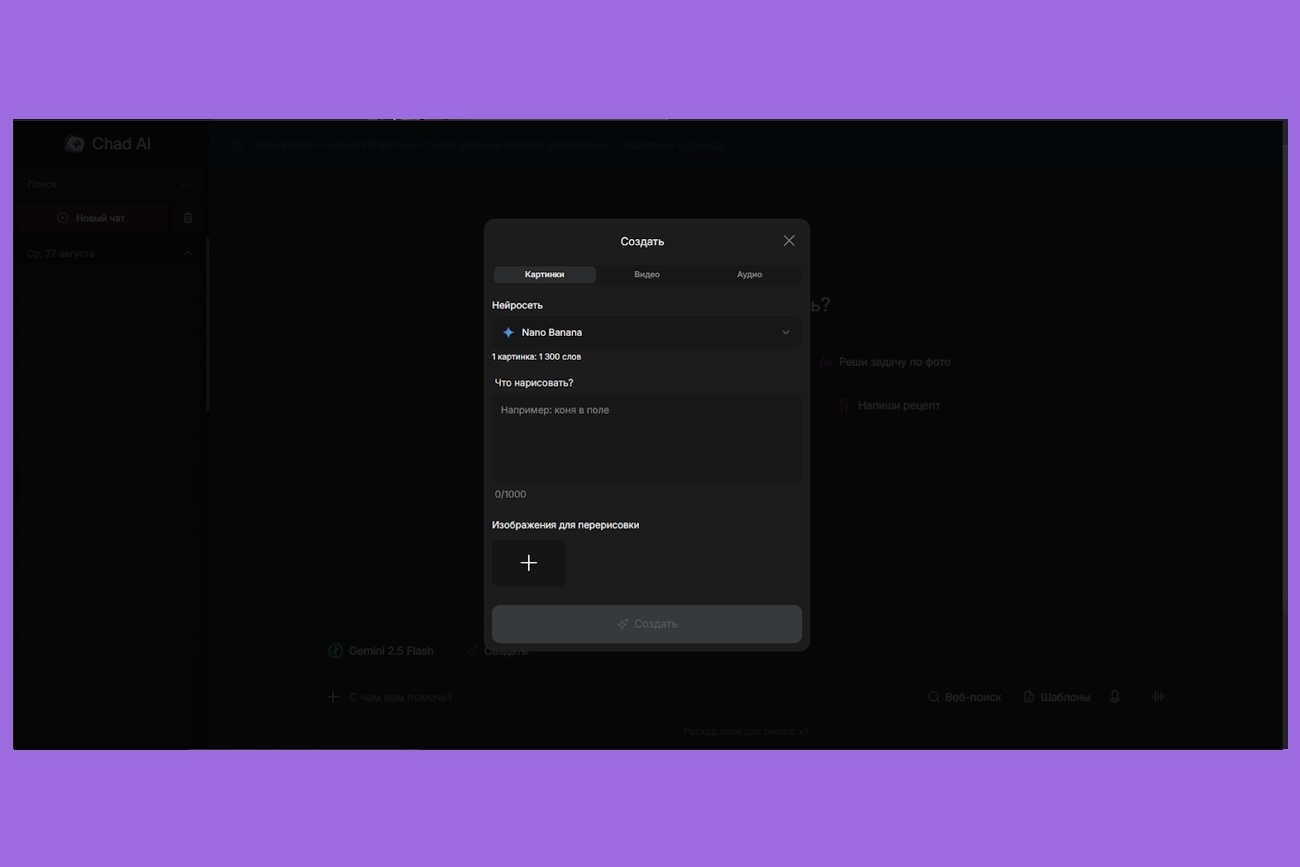Open the Gemini 2.5 Flash model selector
This screenshot has height=867, width=1300.
(381, 651)
